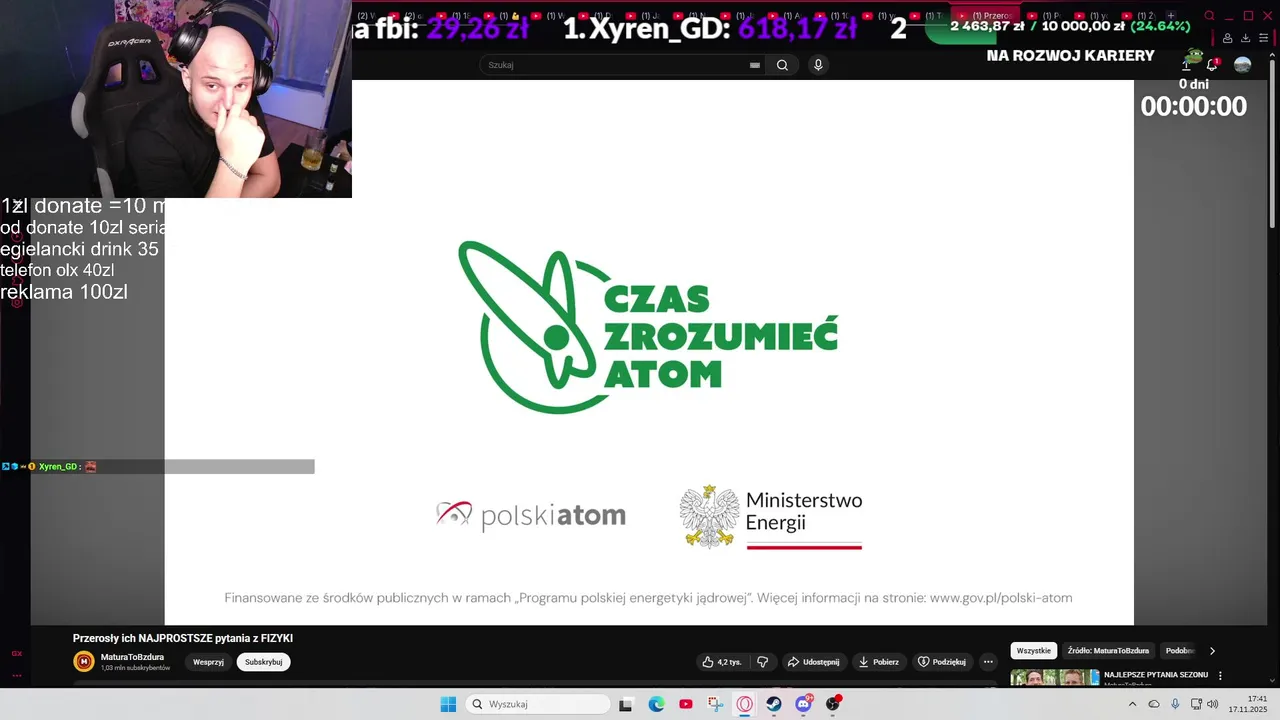
Task: Click the Wesprzyj button
Action: (208, 662)
